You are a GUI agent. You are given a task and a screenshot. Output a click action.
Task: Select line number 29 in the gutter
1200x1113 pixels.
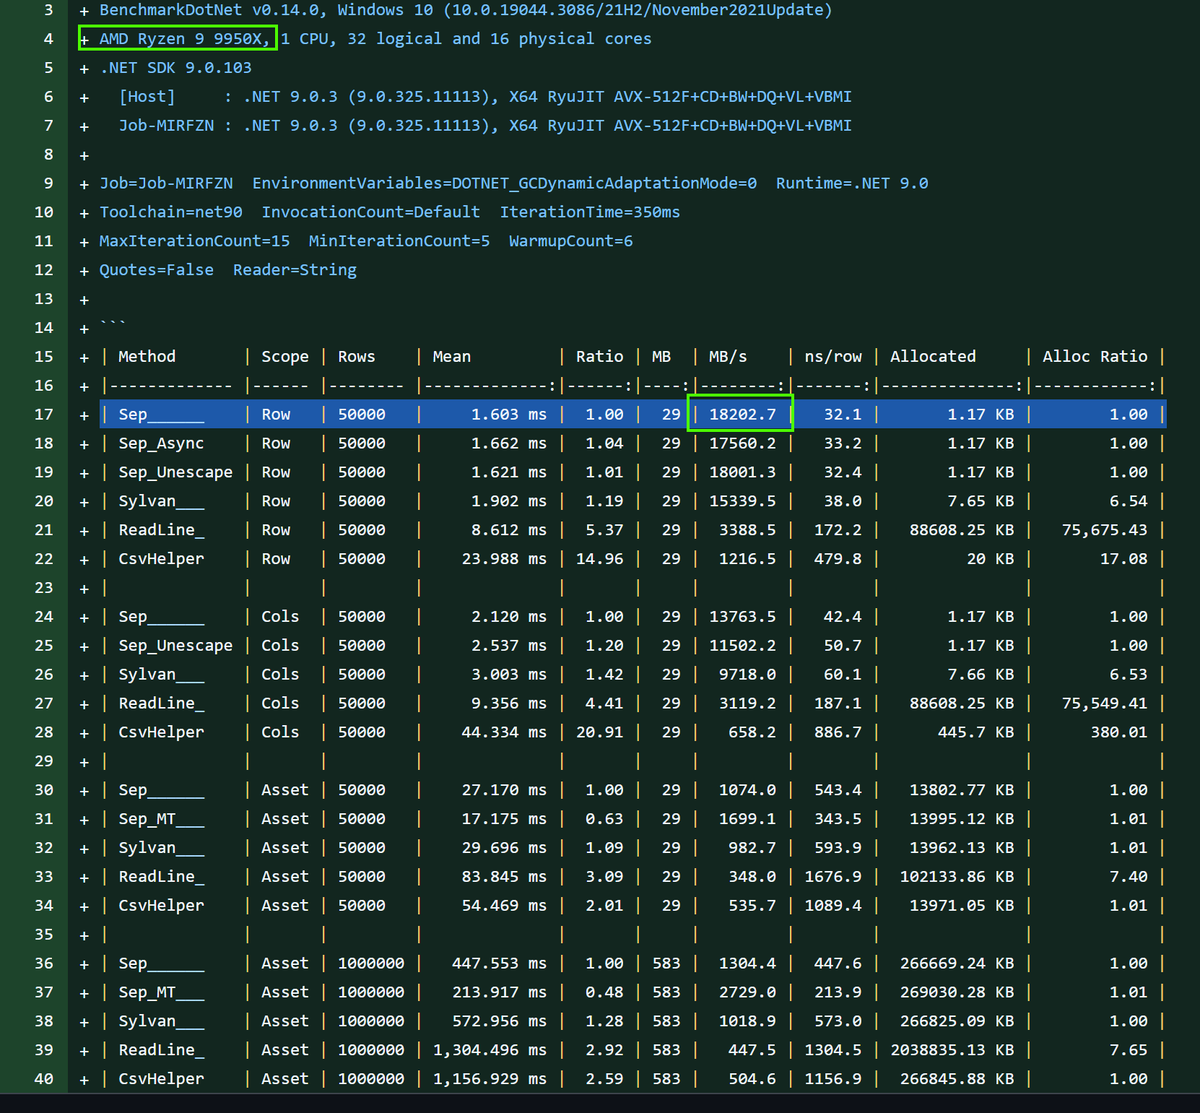44,760
